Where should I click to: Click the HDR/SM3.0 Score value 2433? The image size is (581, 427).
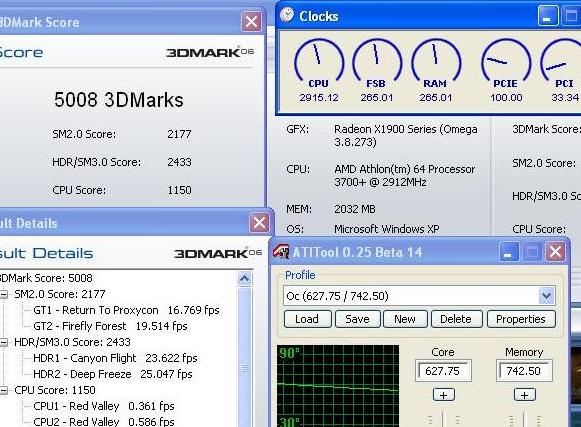click(x=179, y=162)
